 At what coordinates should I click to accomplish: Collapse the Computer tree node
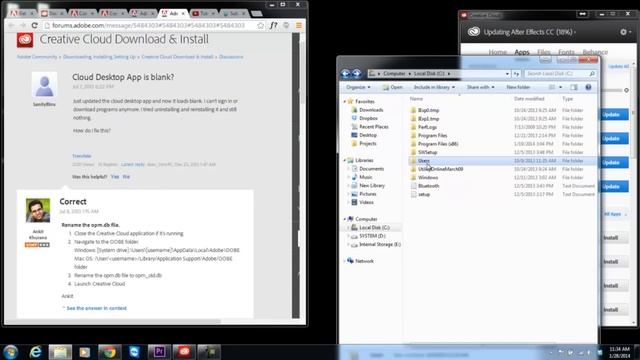pos(344,219)
